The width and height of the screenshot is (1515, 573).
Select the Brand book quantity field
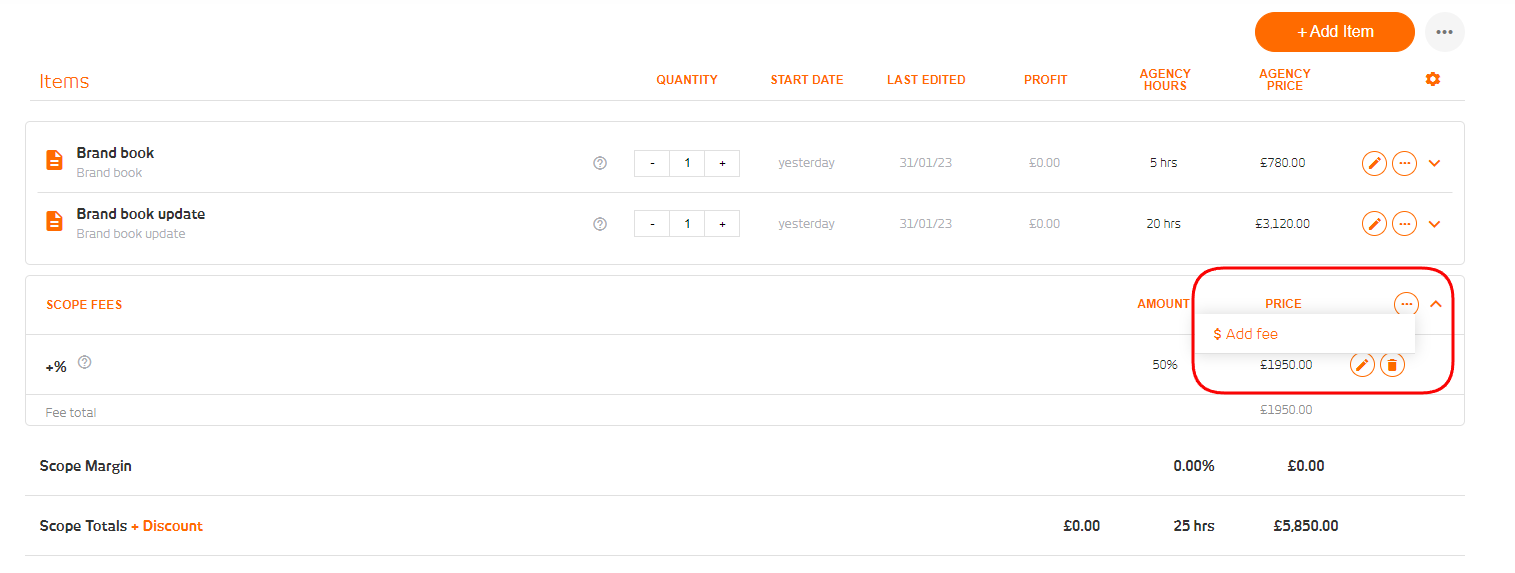687,163
